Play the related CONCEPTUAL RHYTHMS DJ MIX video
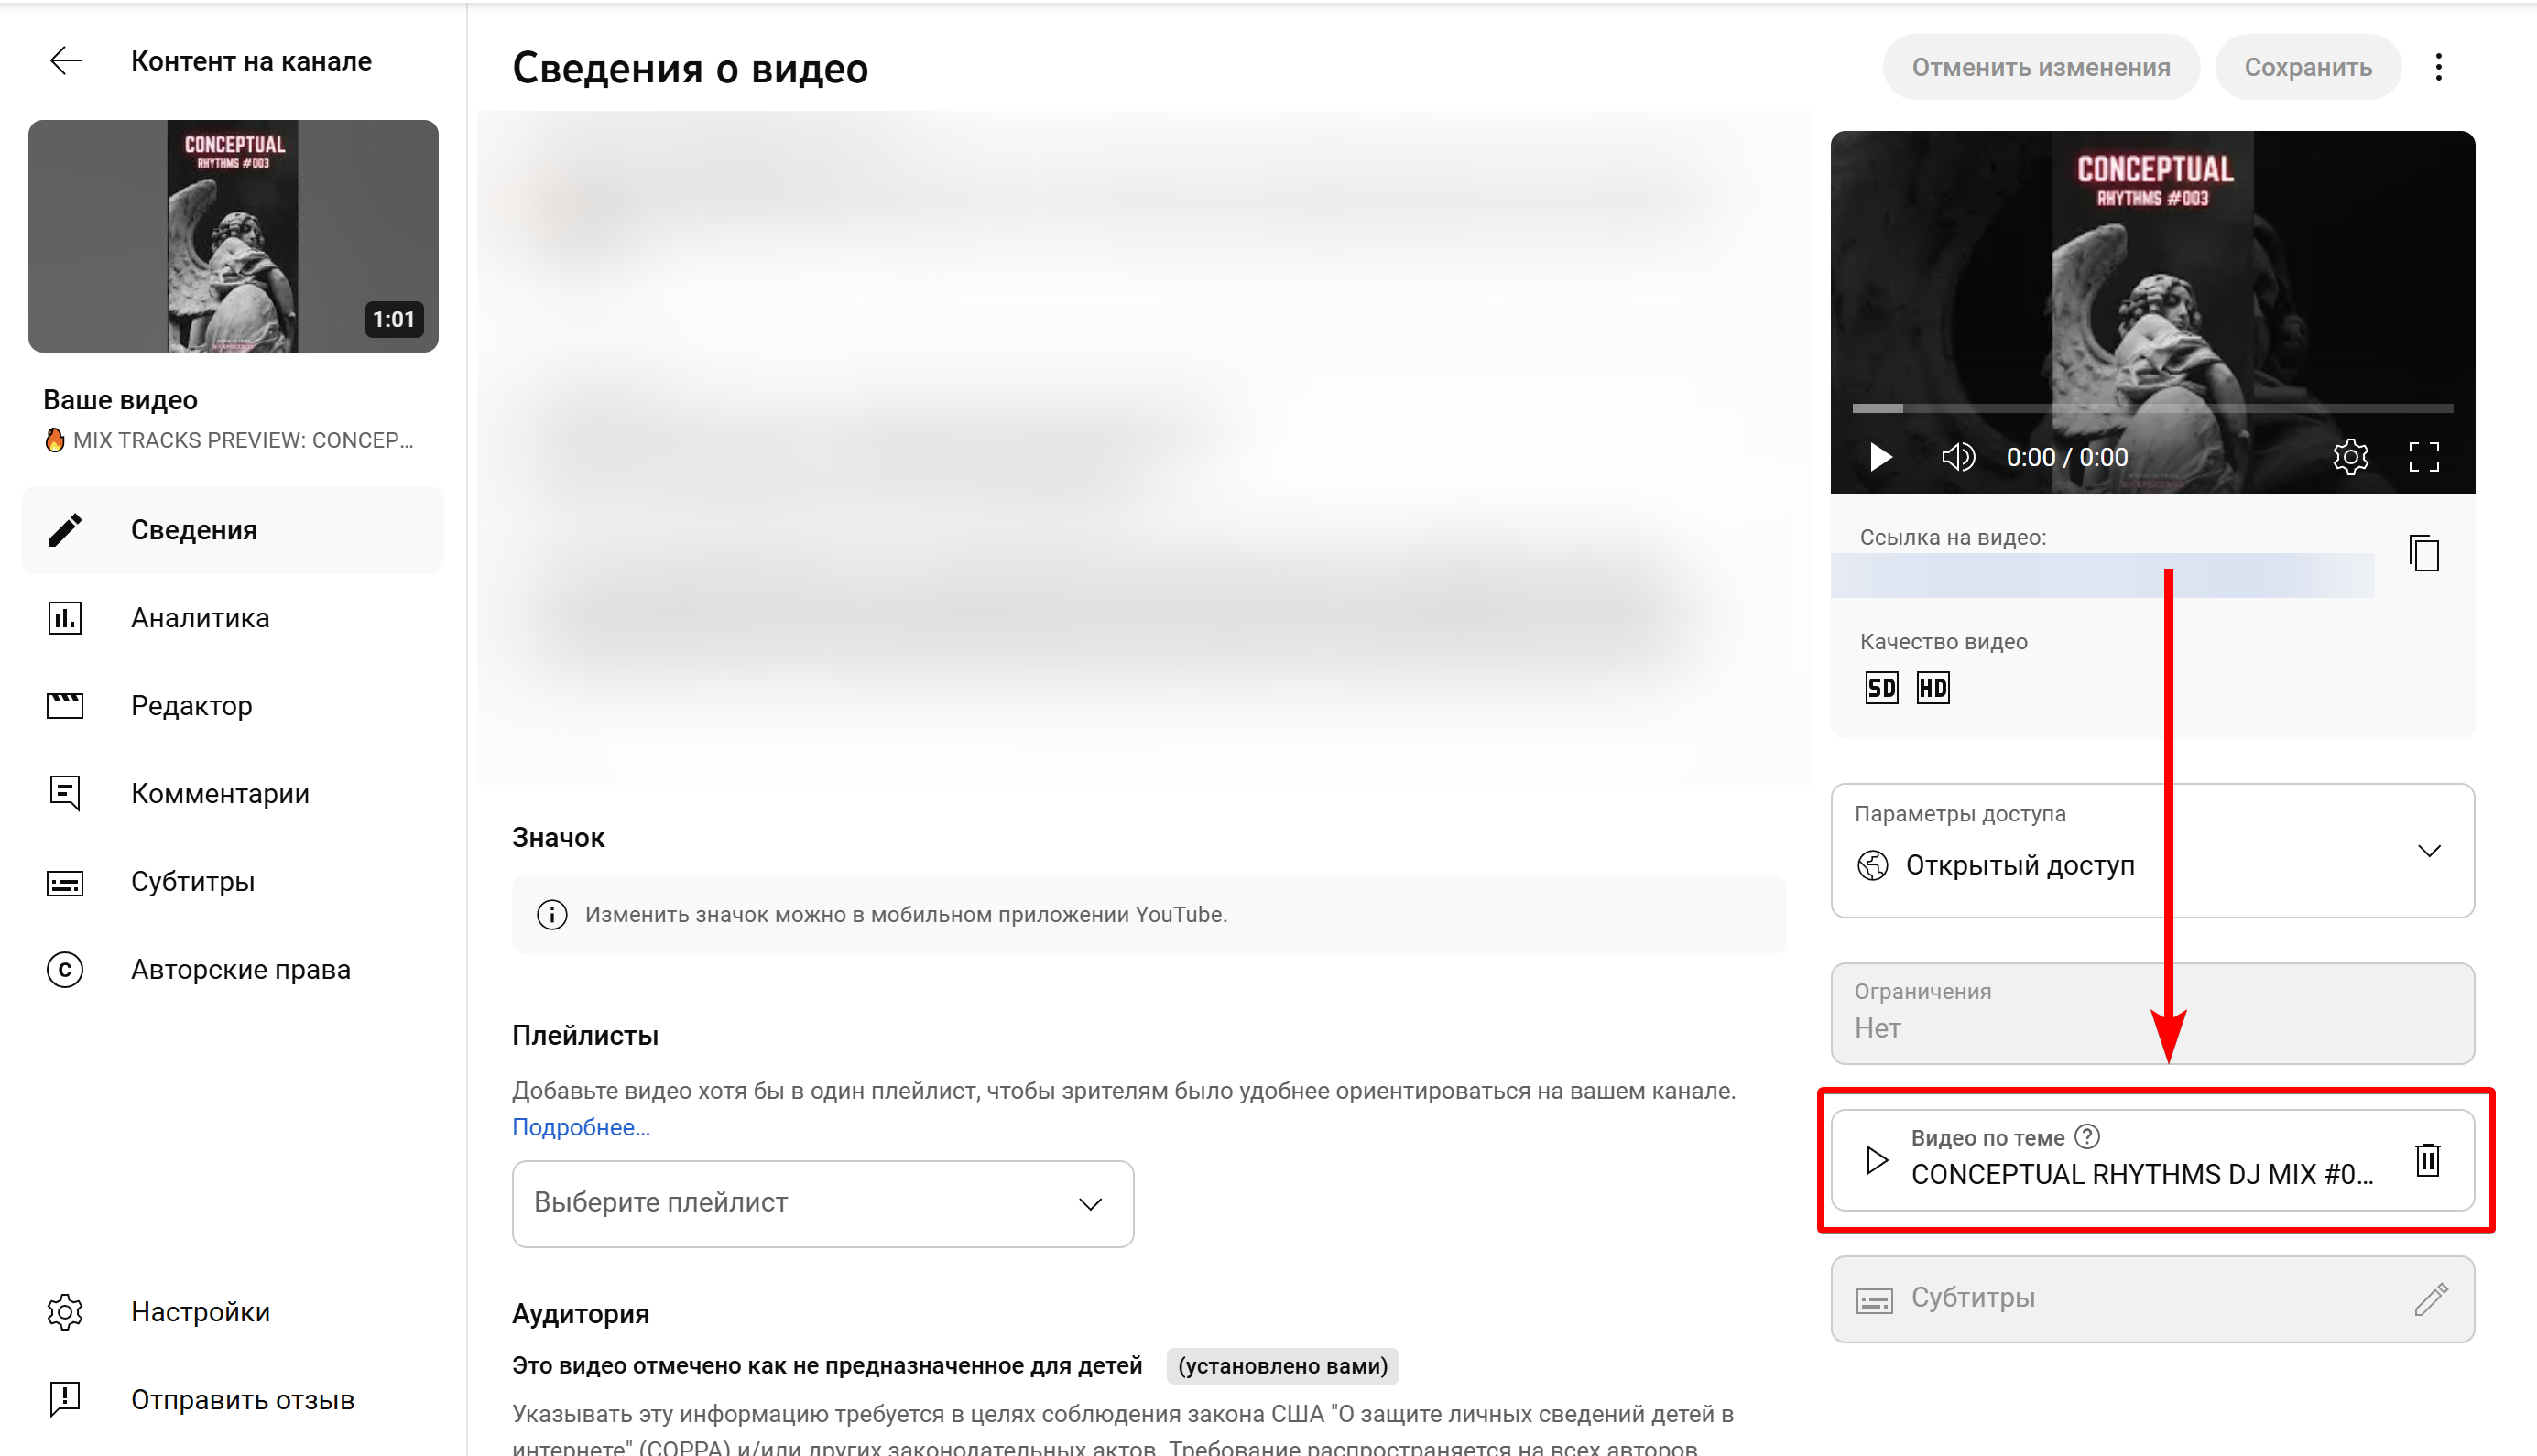 pos(1877,1160)
